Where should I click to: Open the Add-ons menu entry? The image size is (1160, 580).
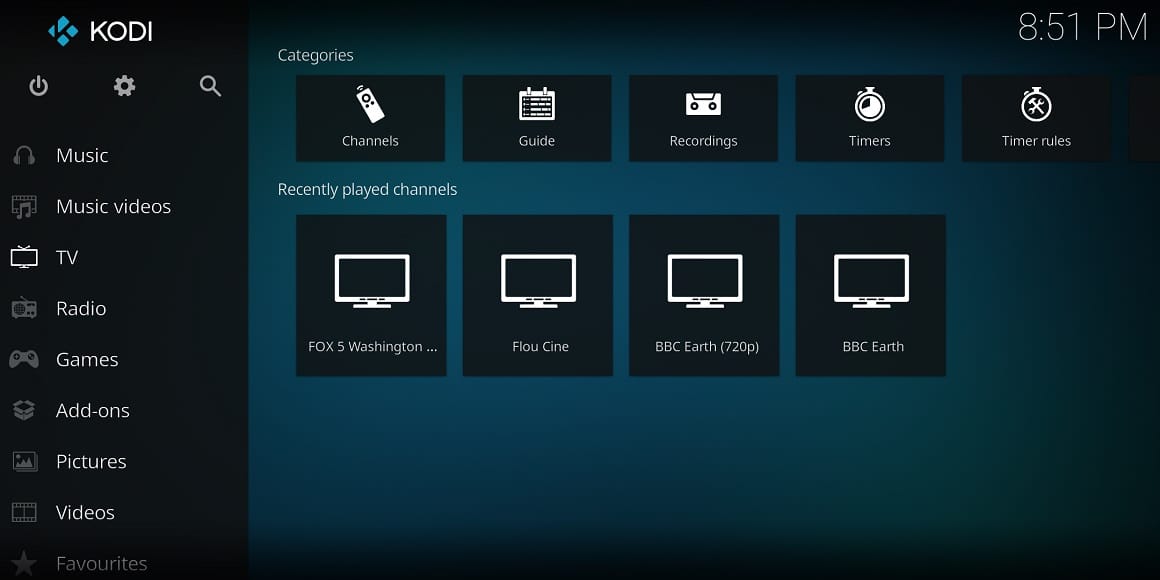click(x=93, y=410)
